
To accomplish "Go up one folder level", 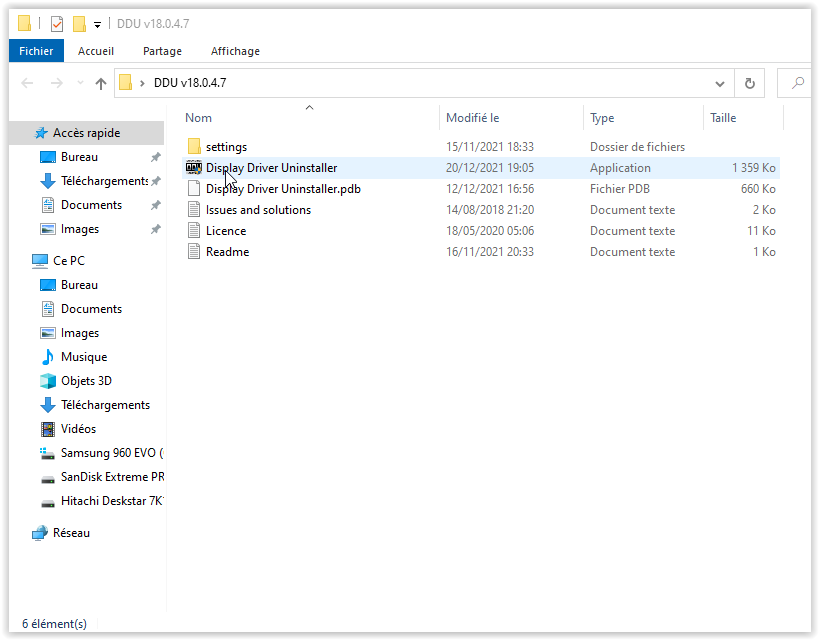I will (101, 83).
